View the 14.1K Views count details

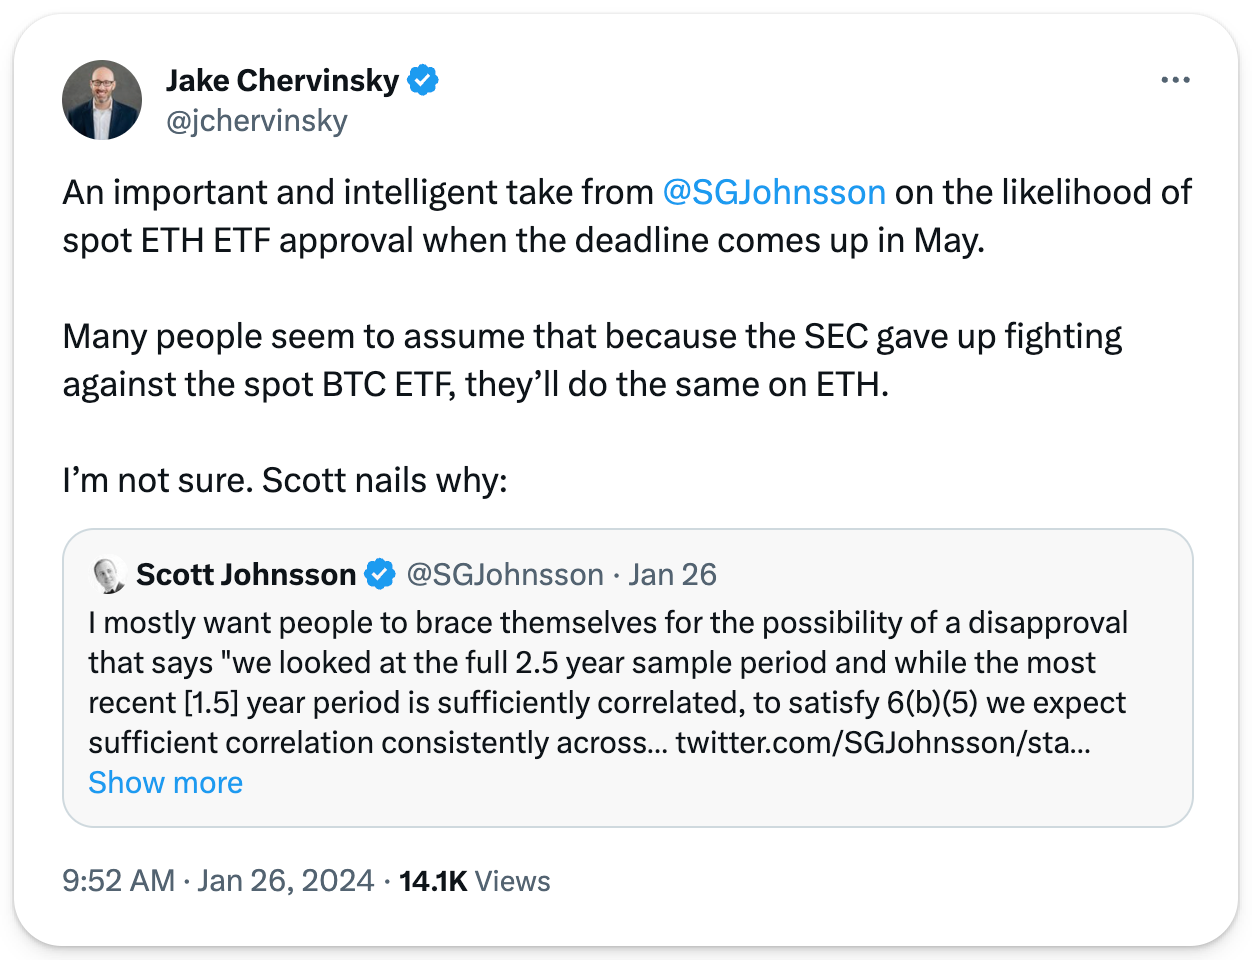(x=475, y=881)
